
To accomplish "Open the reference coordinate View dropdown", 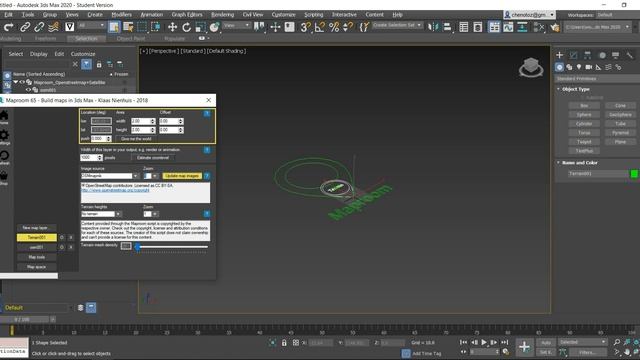I will point(236,26).
